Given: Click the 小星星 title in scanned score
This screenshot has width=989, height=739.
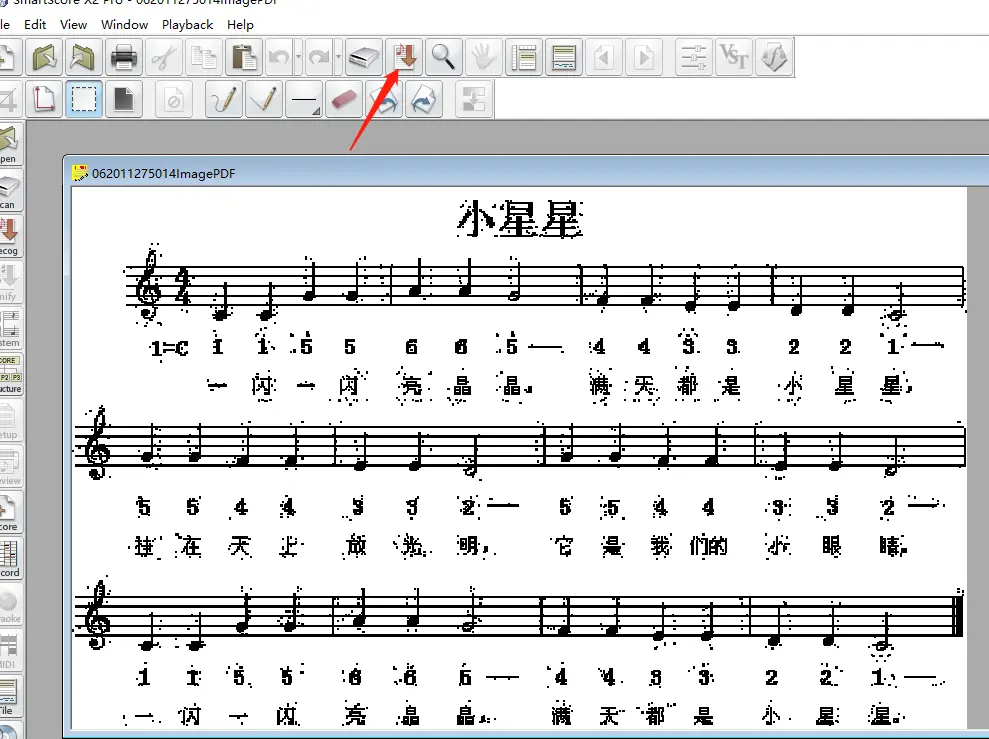Looking at the screenshot, I should pos(520,219).
